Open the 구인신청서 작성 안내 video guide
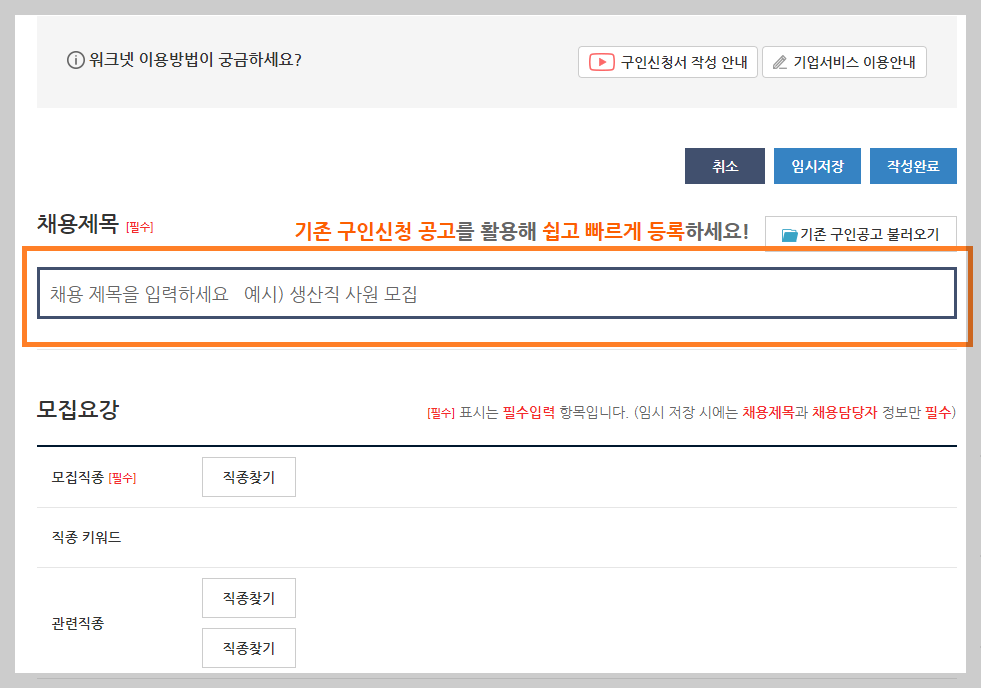This screenshot has height=688, width=981. 668,61
